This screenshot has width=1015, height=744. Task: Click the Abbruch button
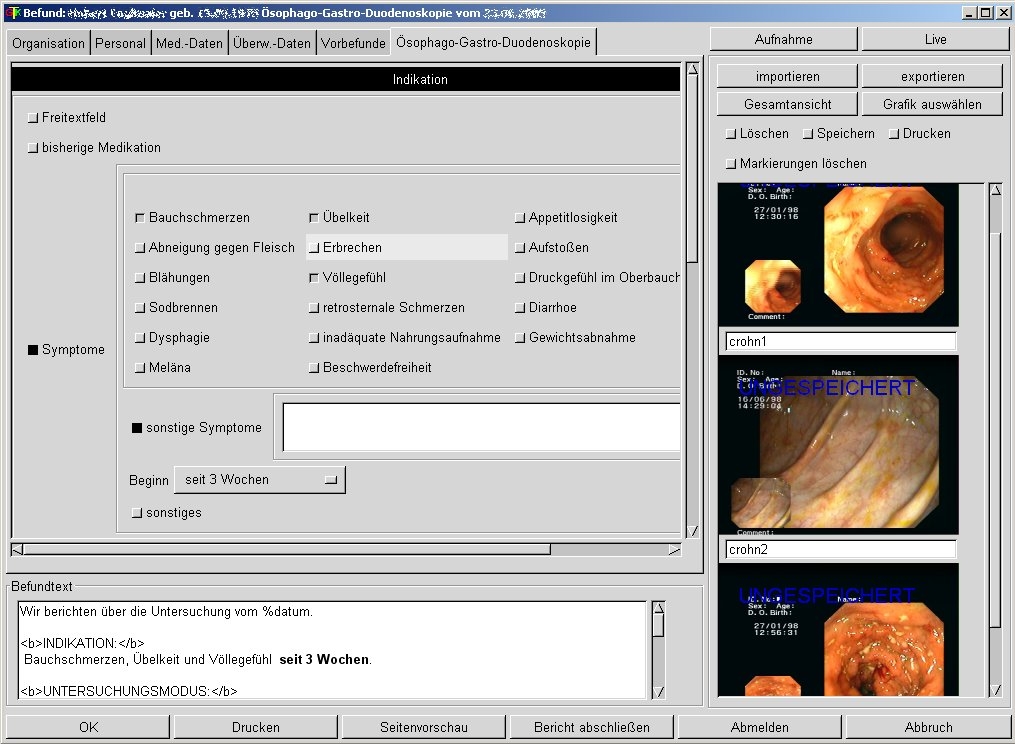point(928,727)
